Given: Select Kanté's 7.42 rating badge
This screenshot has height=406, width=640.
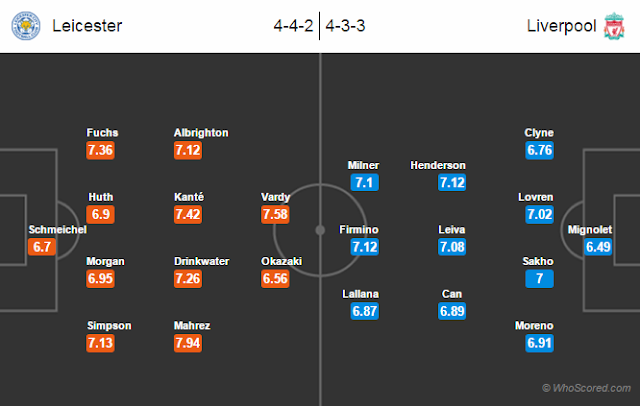Looking at the screenshot, I should tap(188, 214).
